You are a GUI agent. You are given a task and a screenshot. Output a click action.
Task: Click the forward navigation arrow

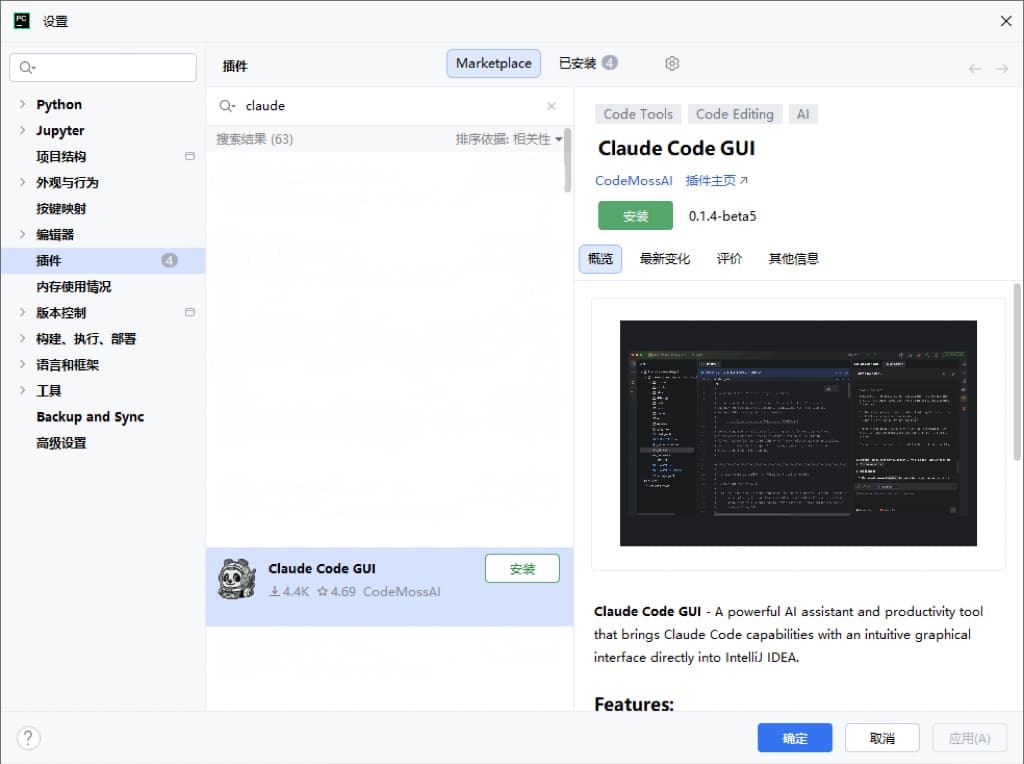pos(1002,68)
